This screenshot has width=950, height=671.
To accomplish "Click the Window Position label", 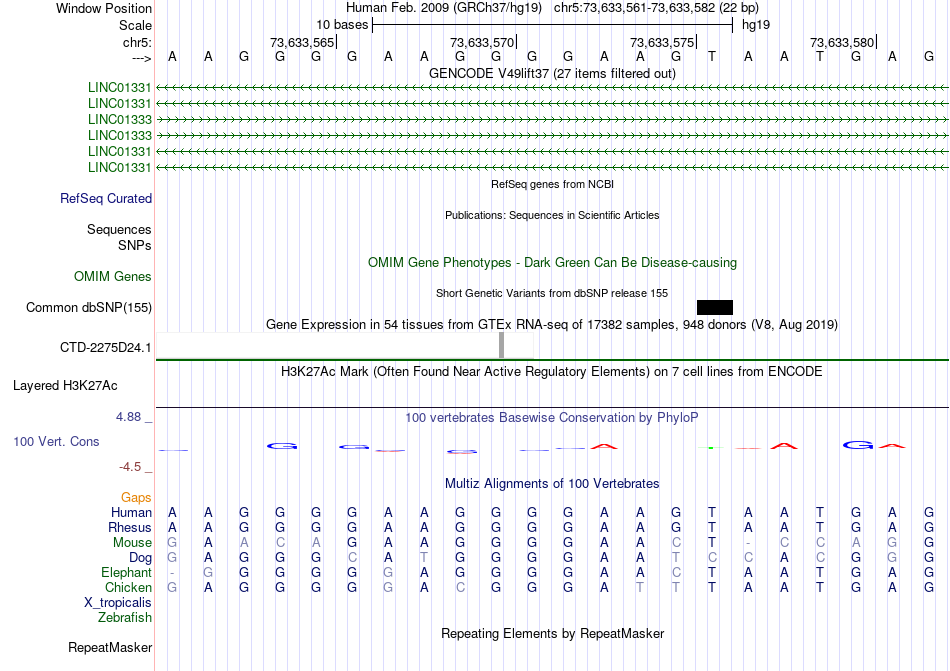I will pyautogui.click(x=104, y=8).
